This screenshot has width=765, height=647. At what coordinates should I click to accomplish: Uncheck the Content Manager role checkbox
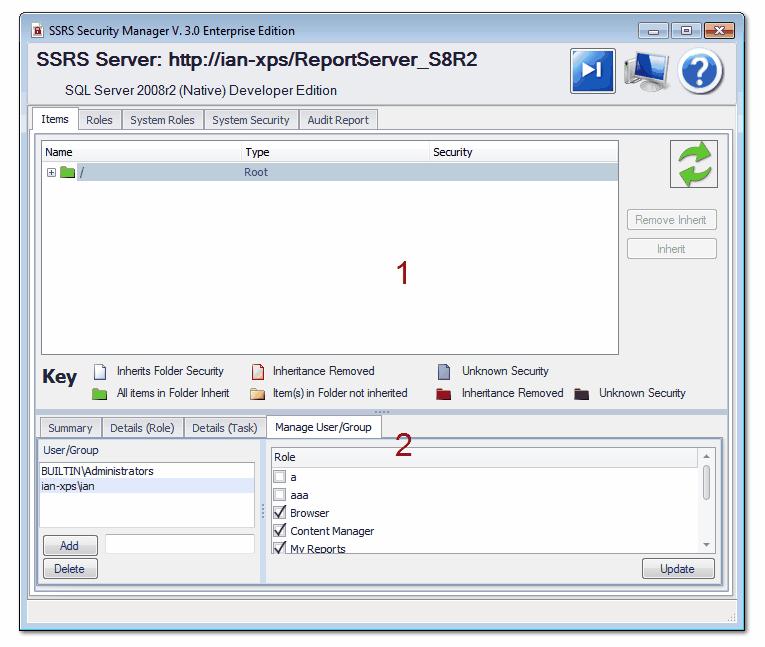pyautogui.click(x=280, y=530)
